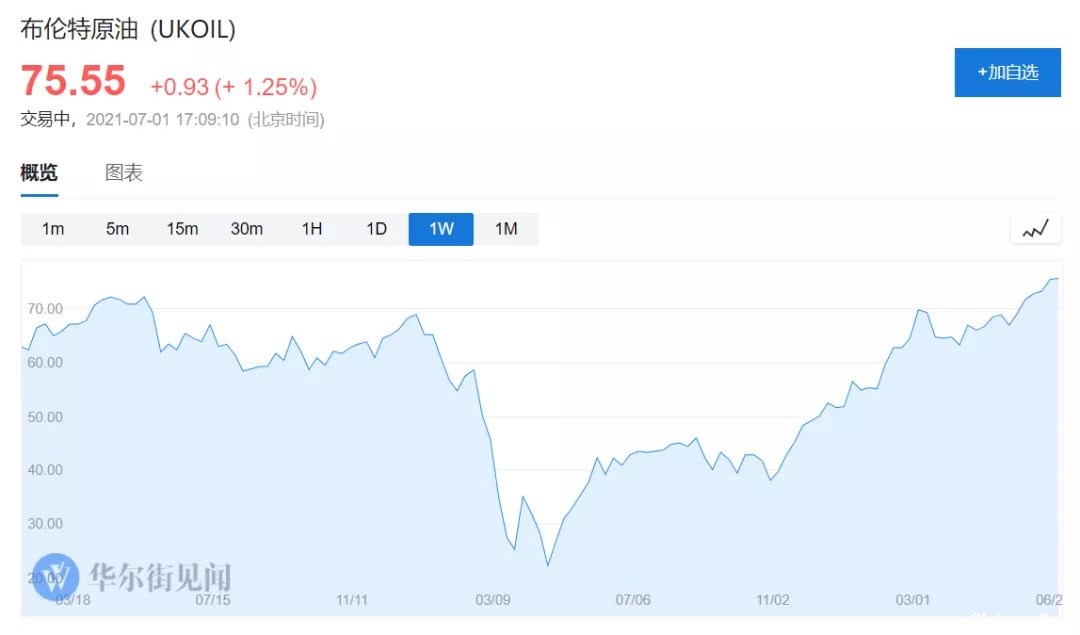
Task: Select the 1m time interval
Action: pyautogui.click(x=53, y=229)
